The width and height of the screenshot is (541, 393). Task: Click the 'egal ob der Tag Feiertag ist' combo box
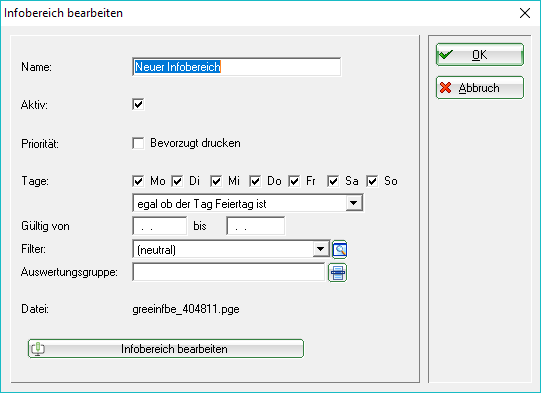click(247, 203)
